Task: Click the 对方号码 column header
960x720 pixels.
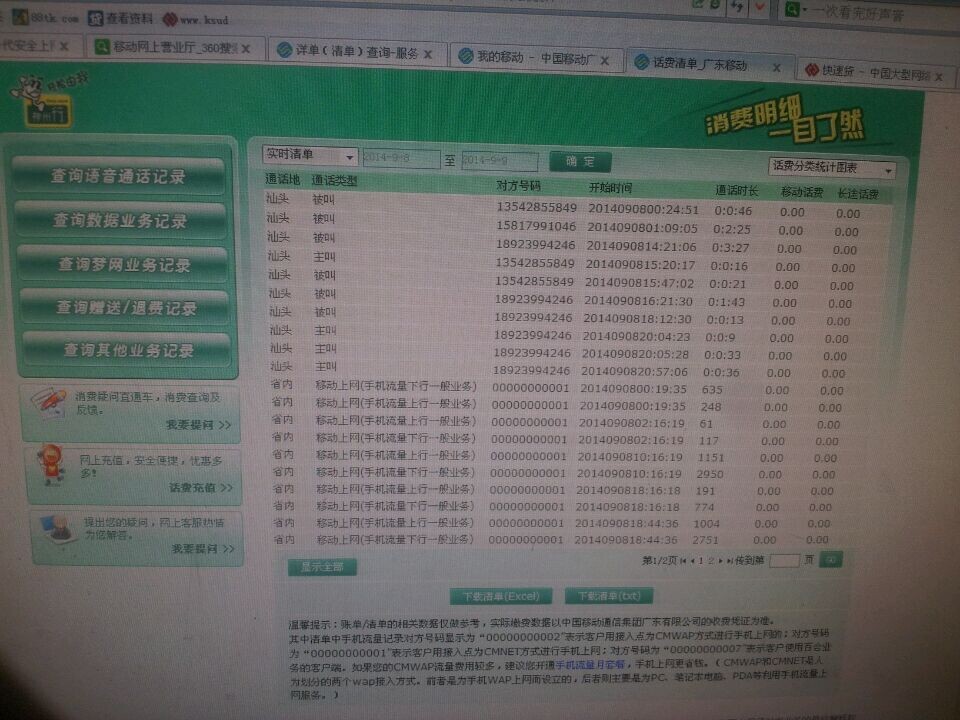Action: [x=519, y=186]
